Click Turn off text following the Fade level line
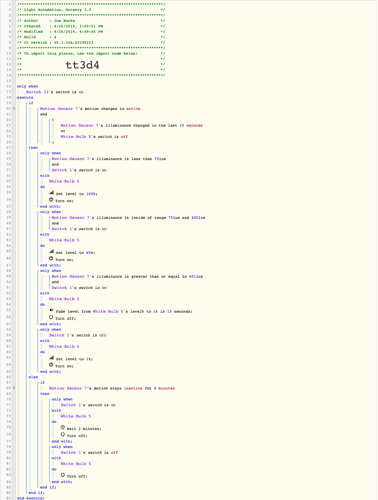Screen dimensions: 378x500 pyautogui.click(x=65, y=319)
